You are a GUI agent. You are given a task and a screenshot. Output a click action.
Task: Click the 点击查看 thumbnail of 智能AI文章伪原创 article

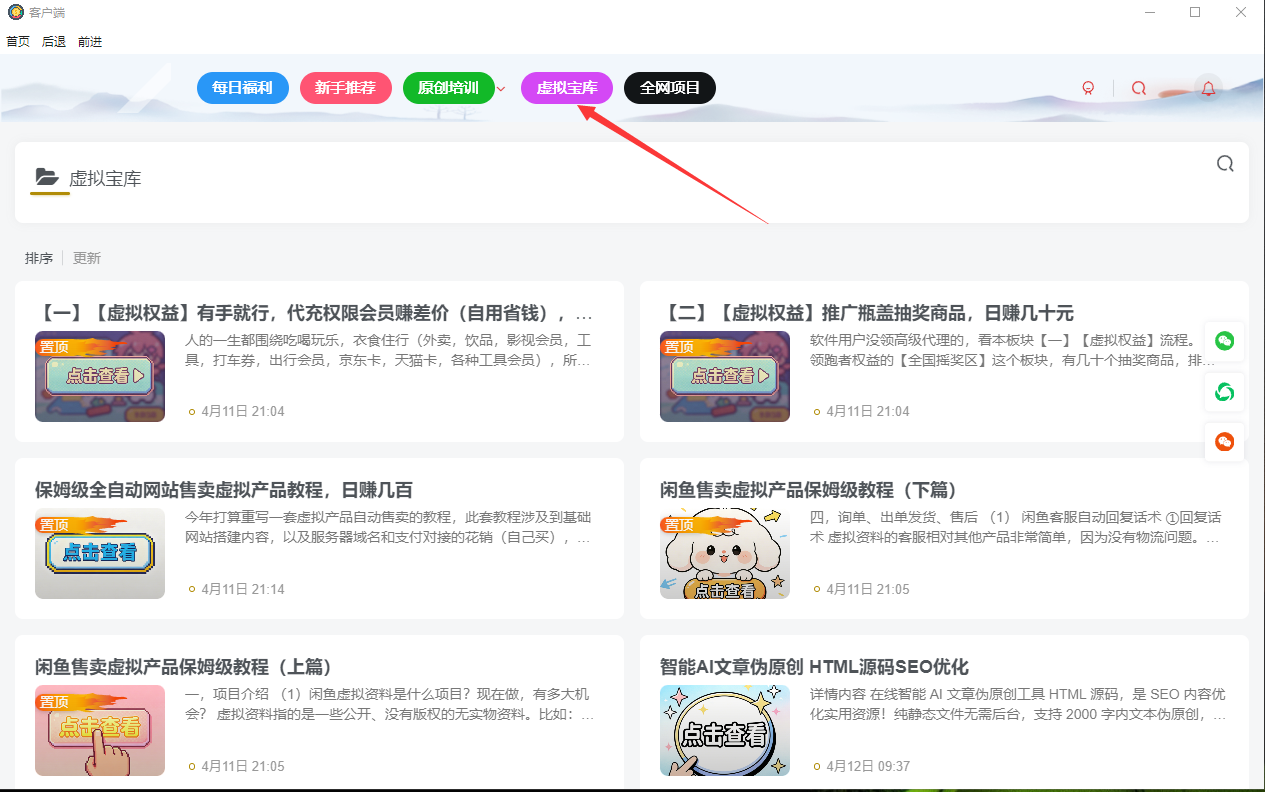(724, 730)
